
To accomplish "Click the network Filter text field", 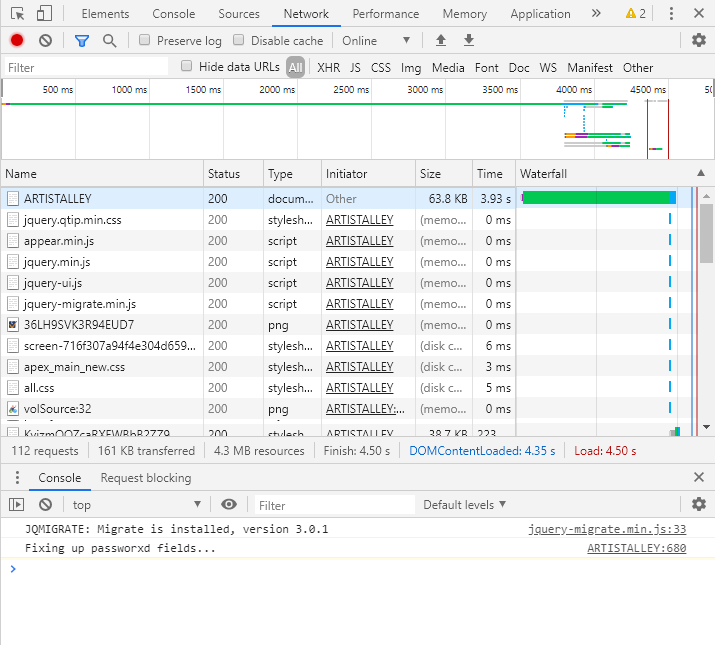I will (x=85, y=68).
